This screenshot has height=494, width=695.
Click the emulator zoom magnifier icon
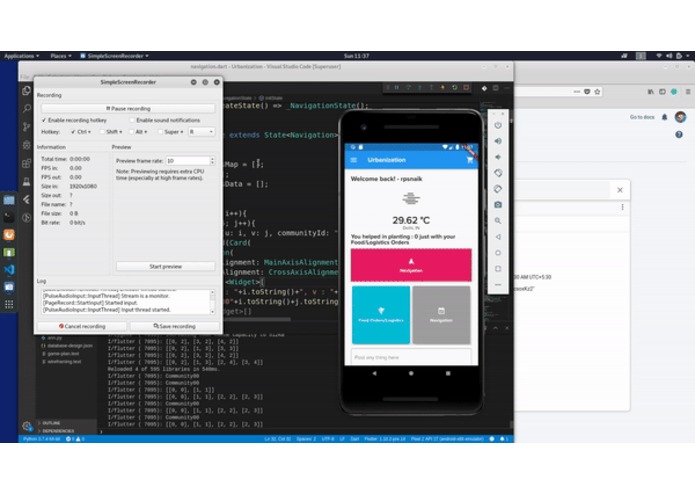[x=498, y=221]
